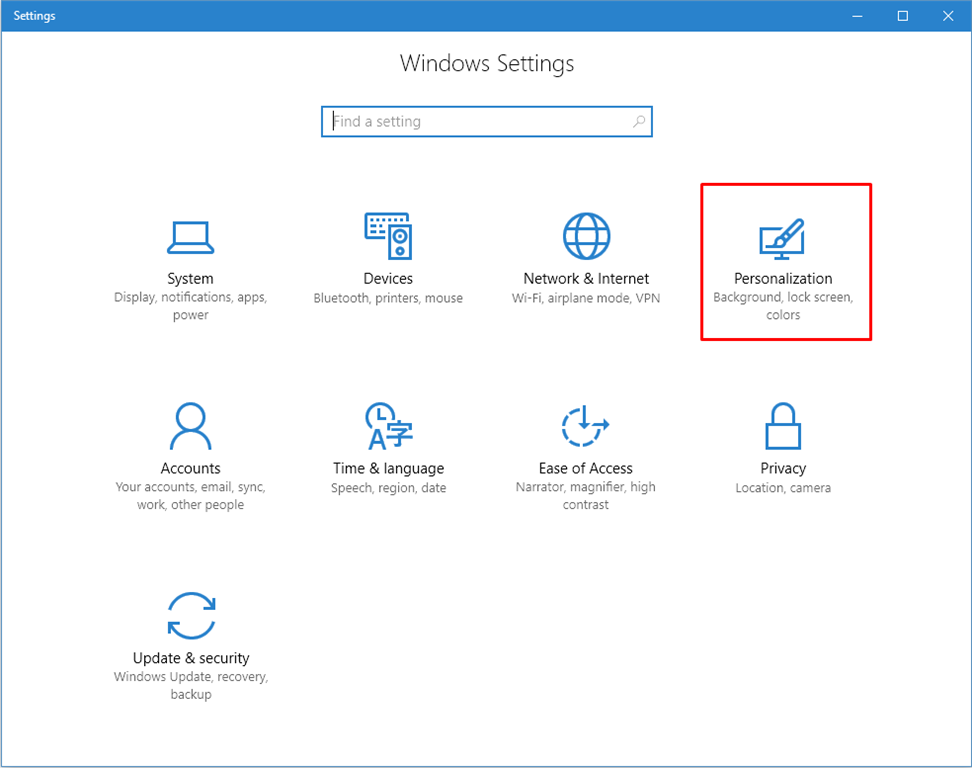
Task: Maximize the Settings window
Action: (902, 16)
